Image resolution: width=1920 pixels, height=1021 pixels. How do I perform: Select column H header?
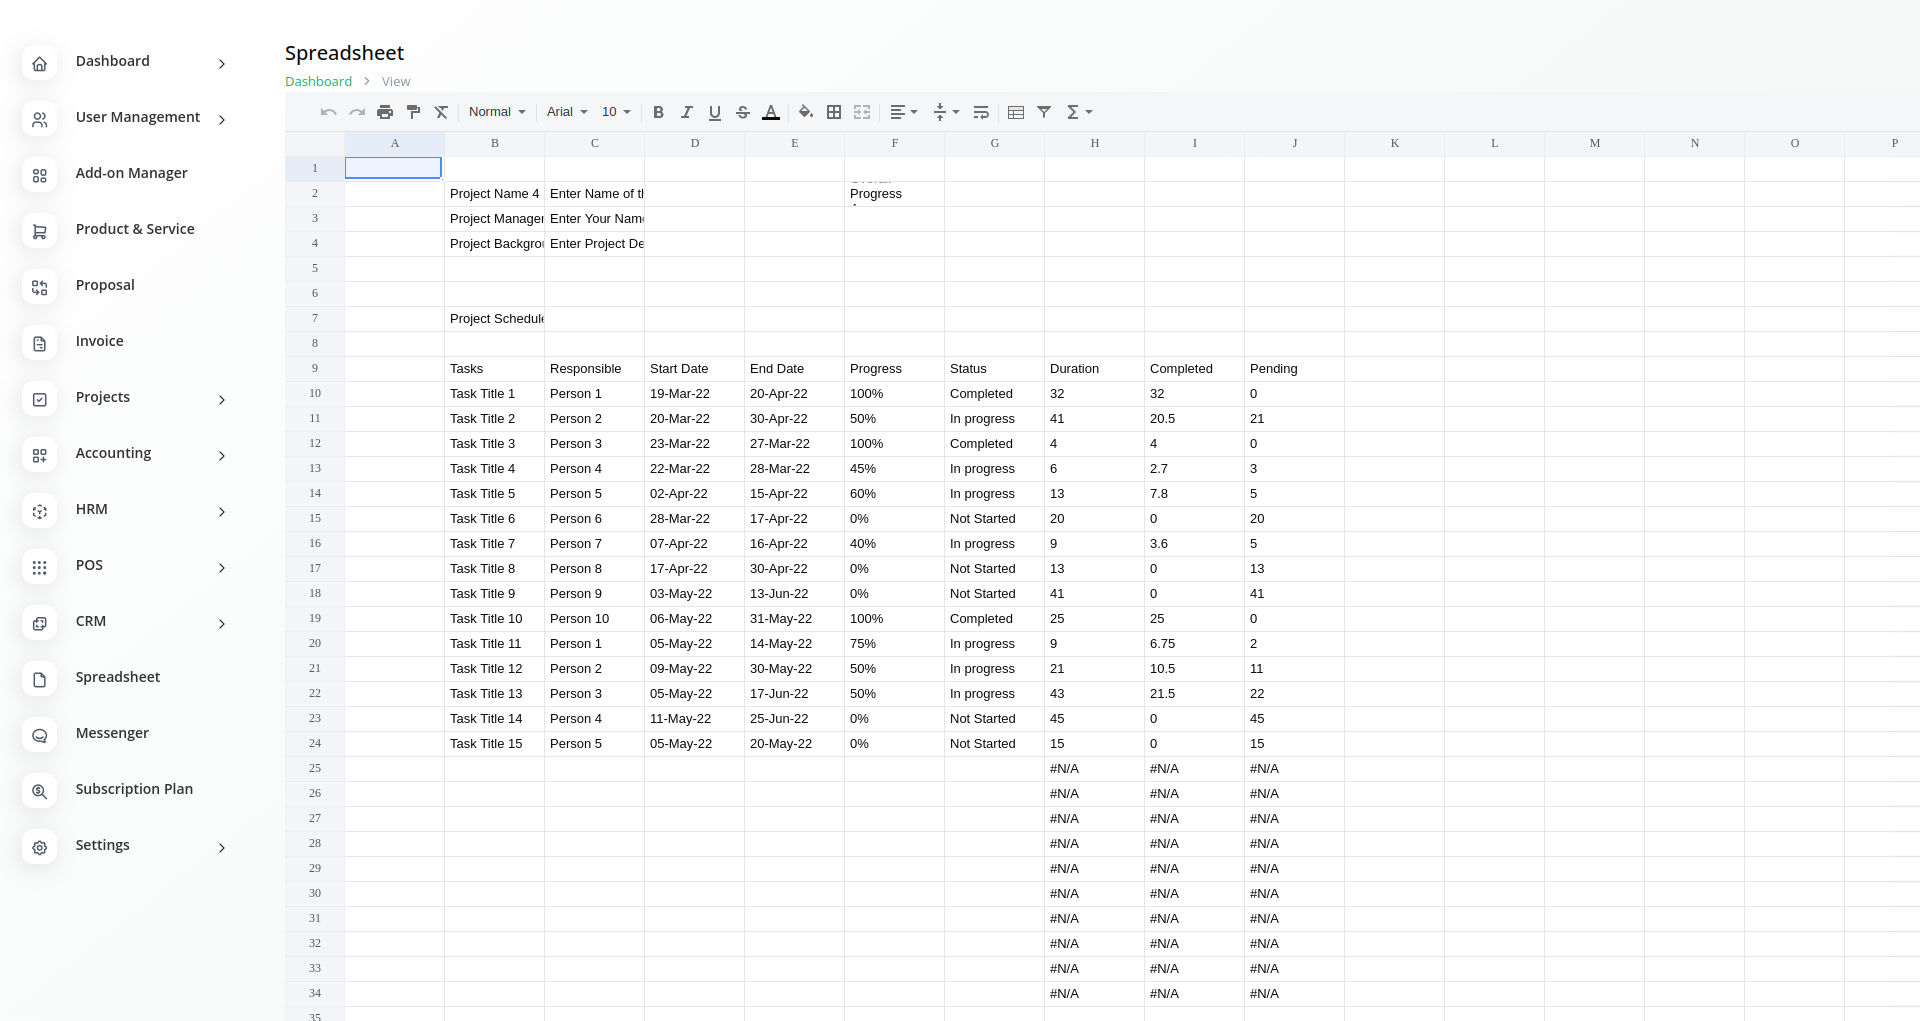(x=1095, y=143)
